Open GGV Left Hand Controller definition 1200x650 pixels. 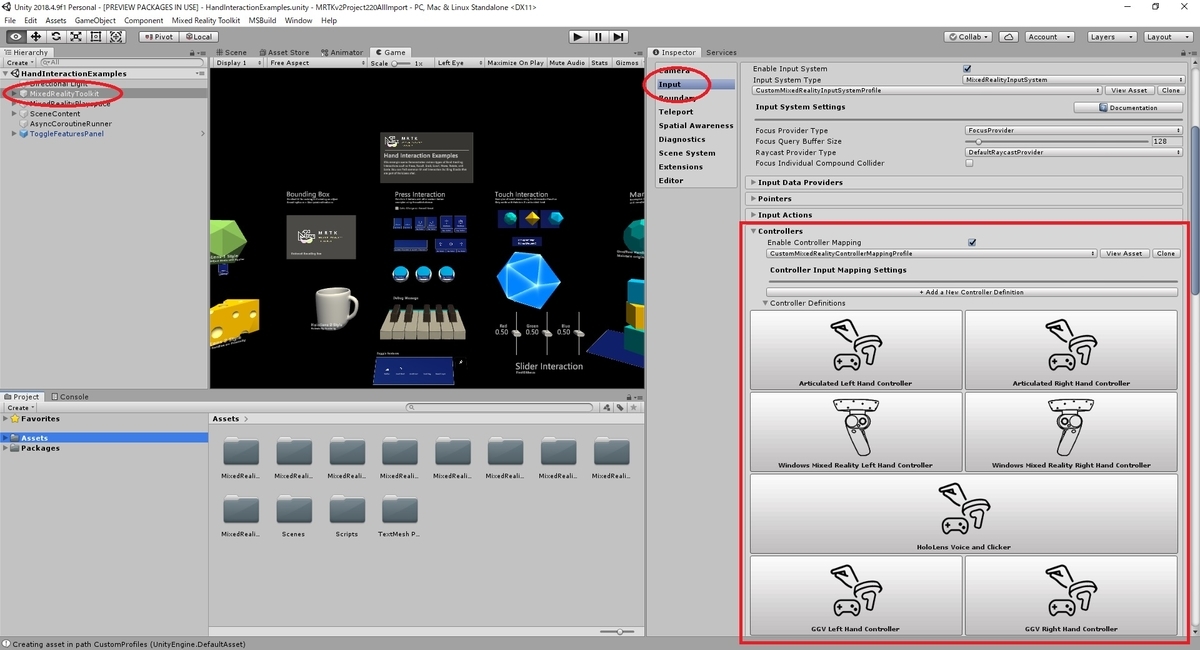point(856,595)
